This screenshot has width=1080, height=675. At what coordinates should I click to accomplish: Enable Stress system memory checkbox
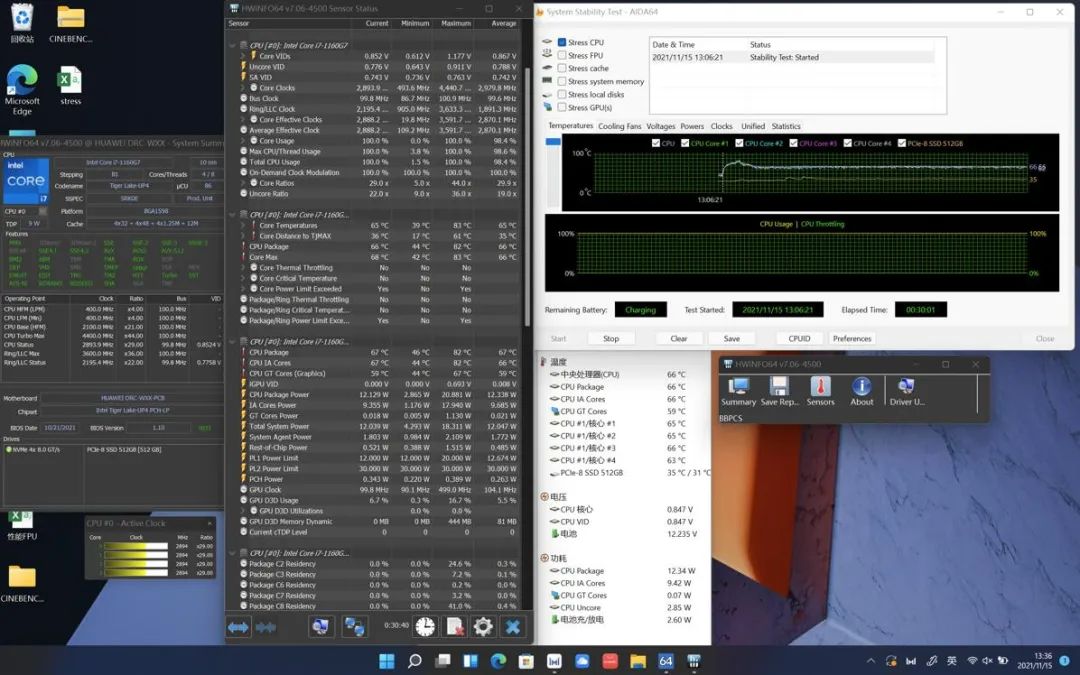click(562, 81)
